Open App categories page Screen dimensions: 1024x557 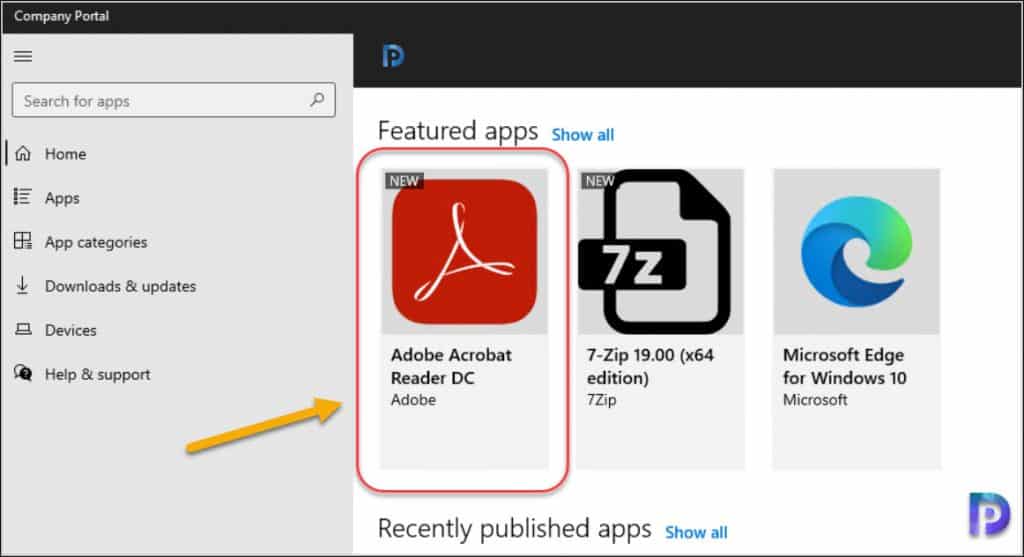96,242
